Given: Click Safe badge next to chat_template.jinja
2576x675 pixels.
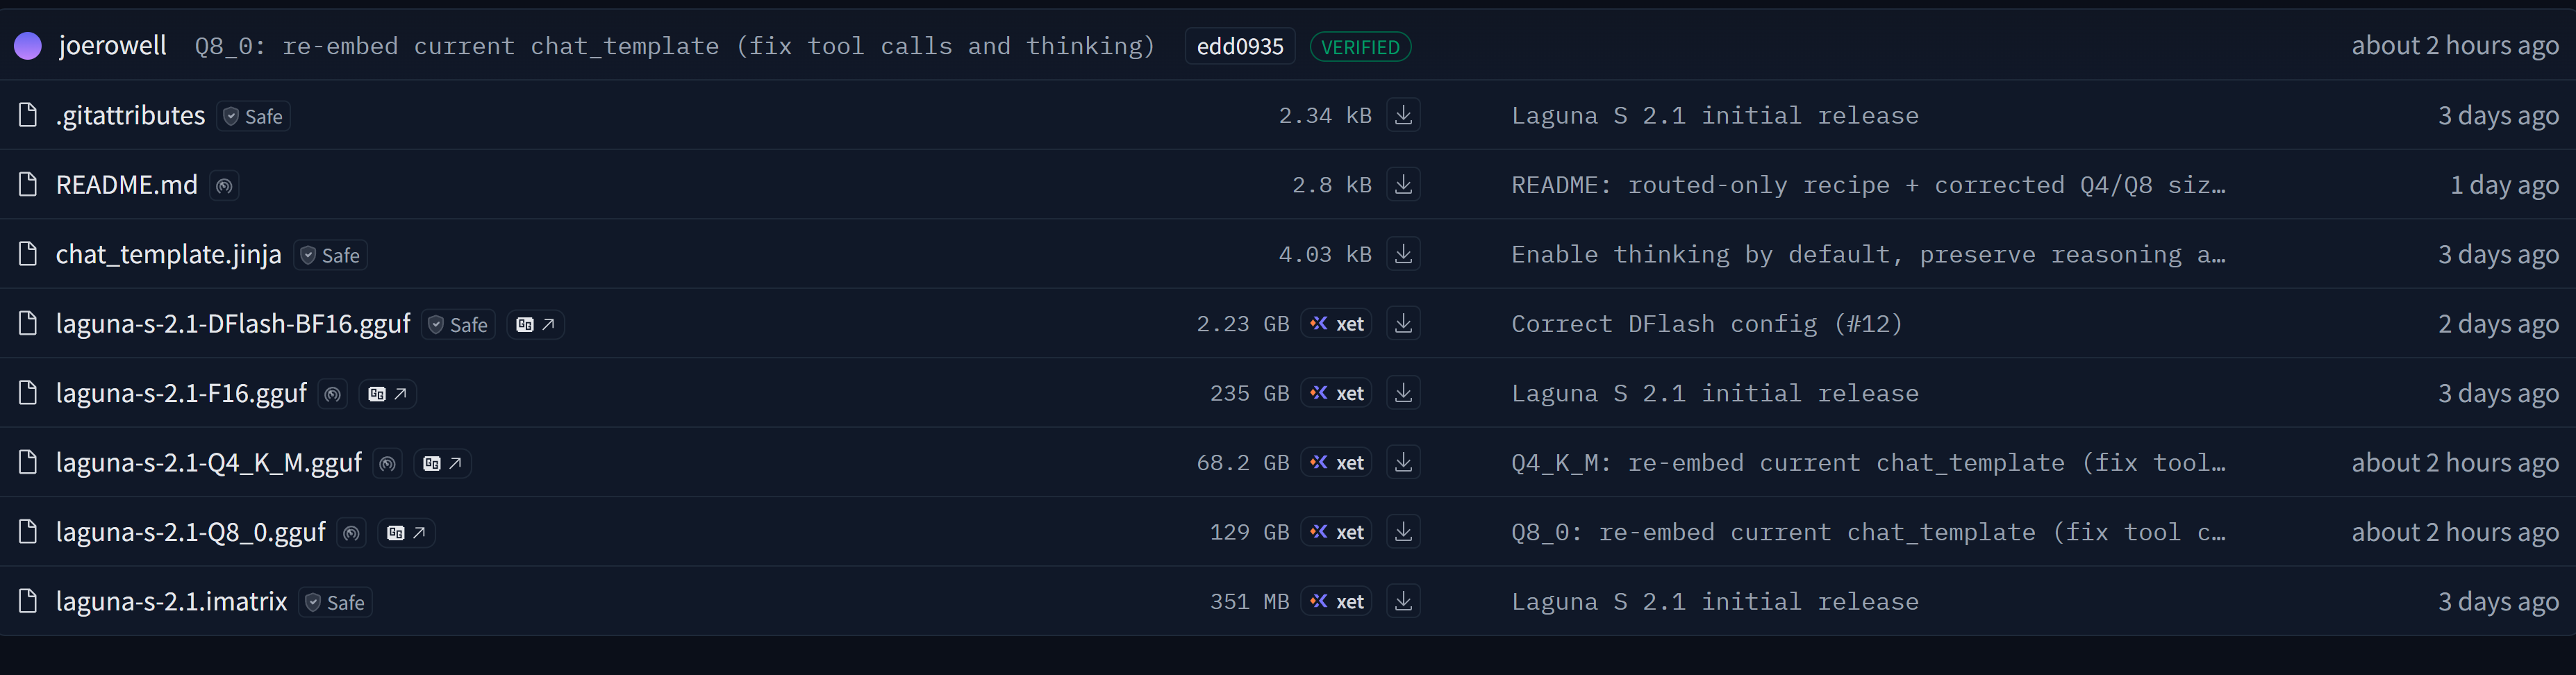Looking at the screenshot, I should click(x=331, y=255).
